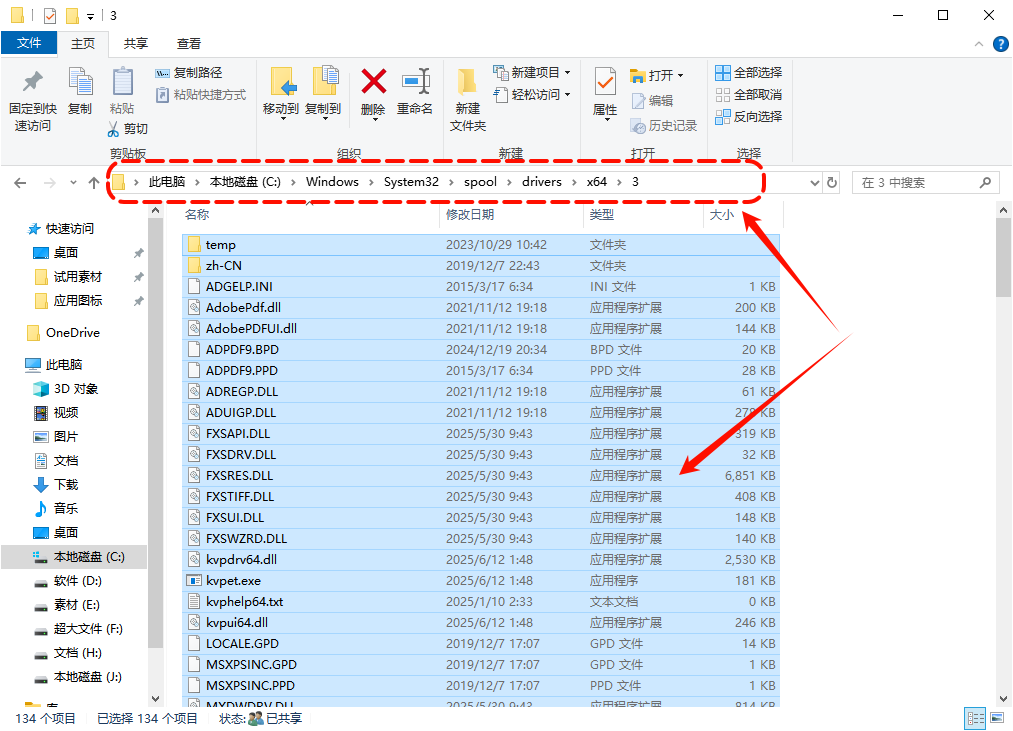Open Properties (属性) icon in ribbon
The image size is (1013, 731).
coord(605,82)
